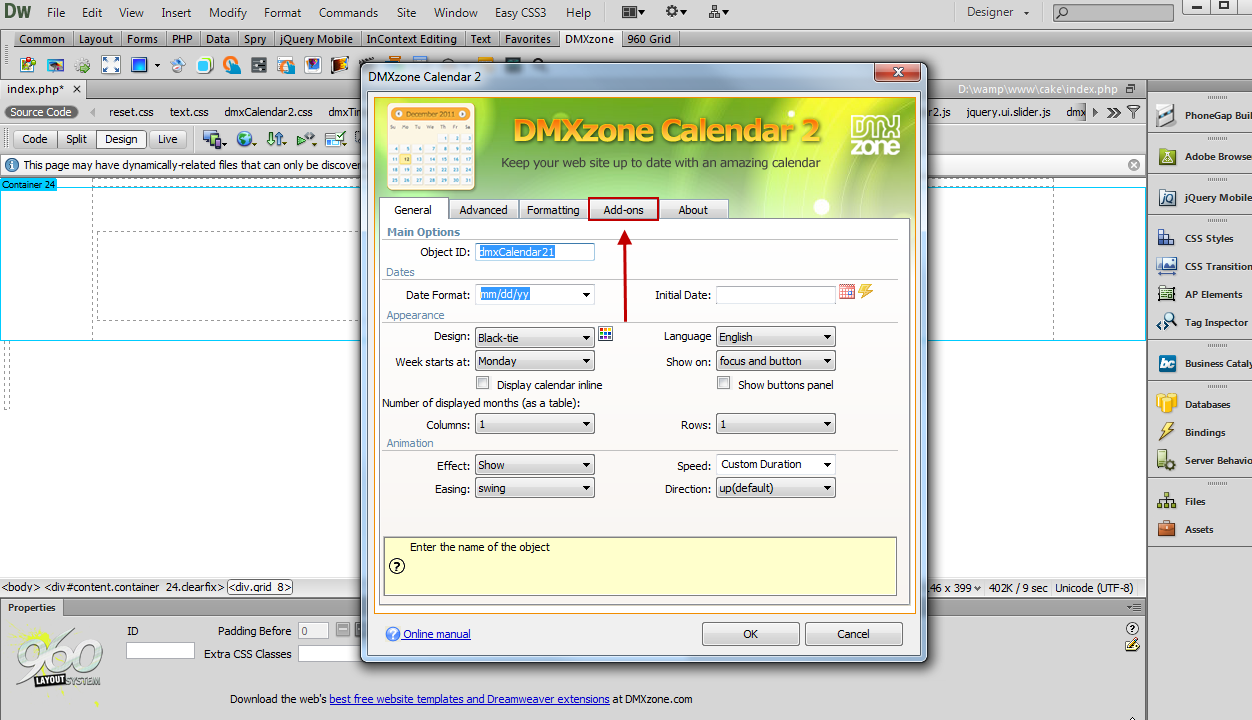Open the Designer workspace switcher
This screenshot has height=720, width=1252.
click(x=997, y=12)
